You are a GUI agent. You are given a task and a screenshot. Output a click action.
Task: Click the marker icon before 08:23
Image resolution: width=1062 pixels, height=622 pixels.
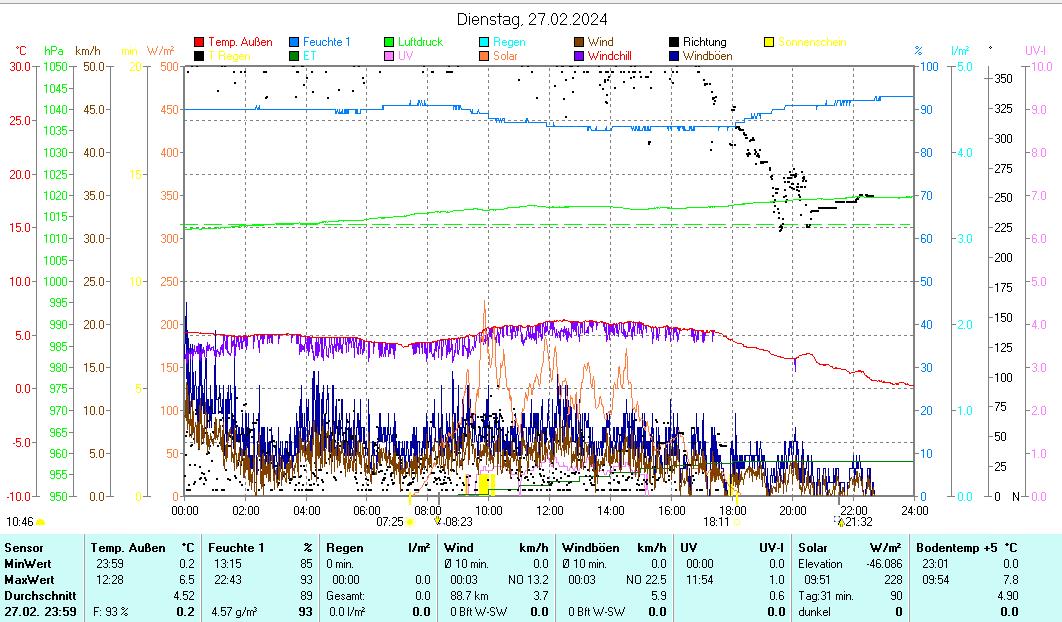(437, 521)
